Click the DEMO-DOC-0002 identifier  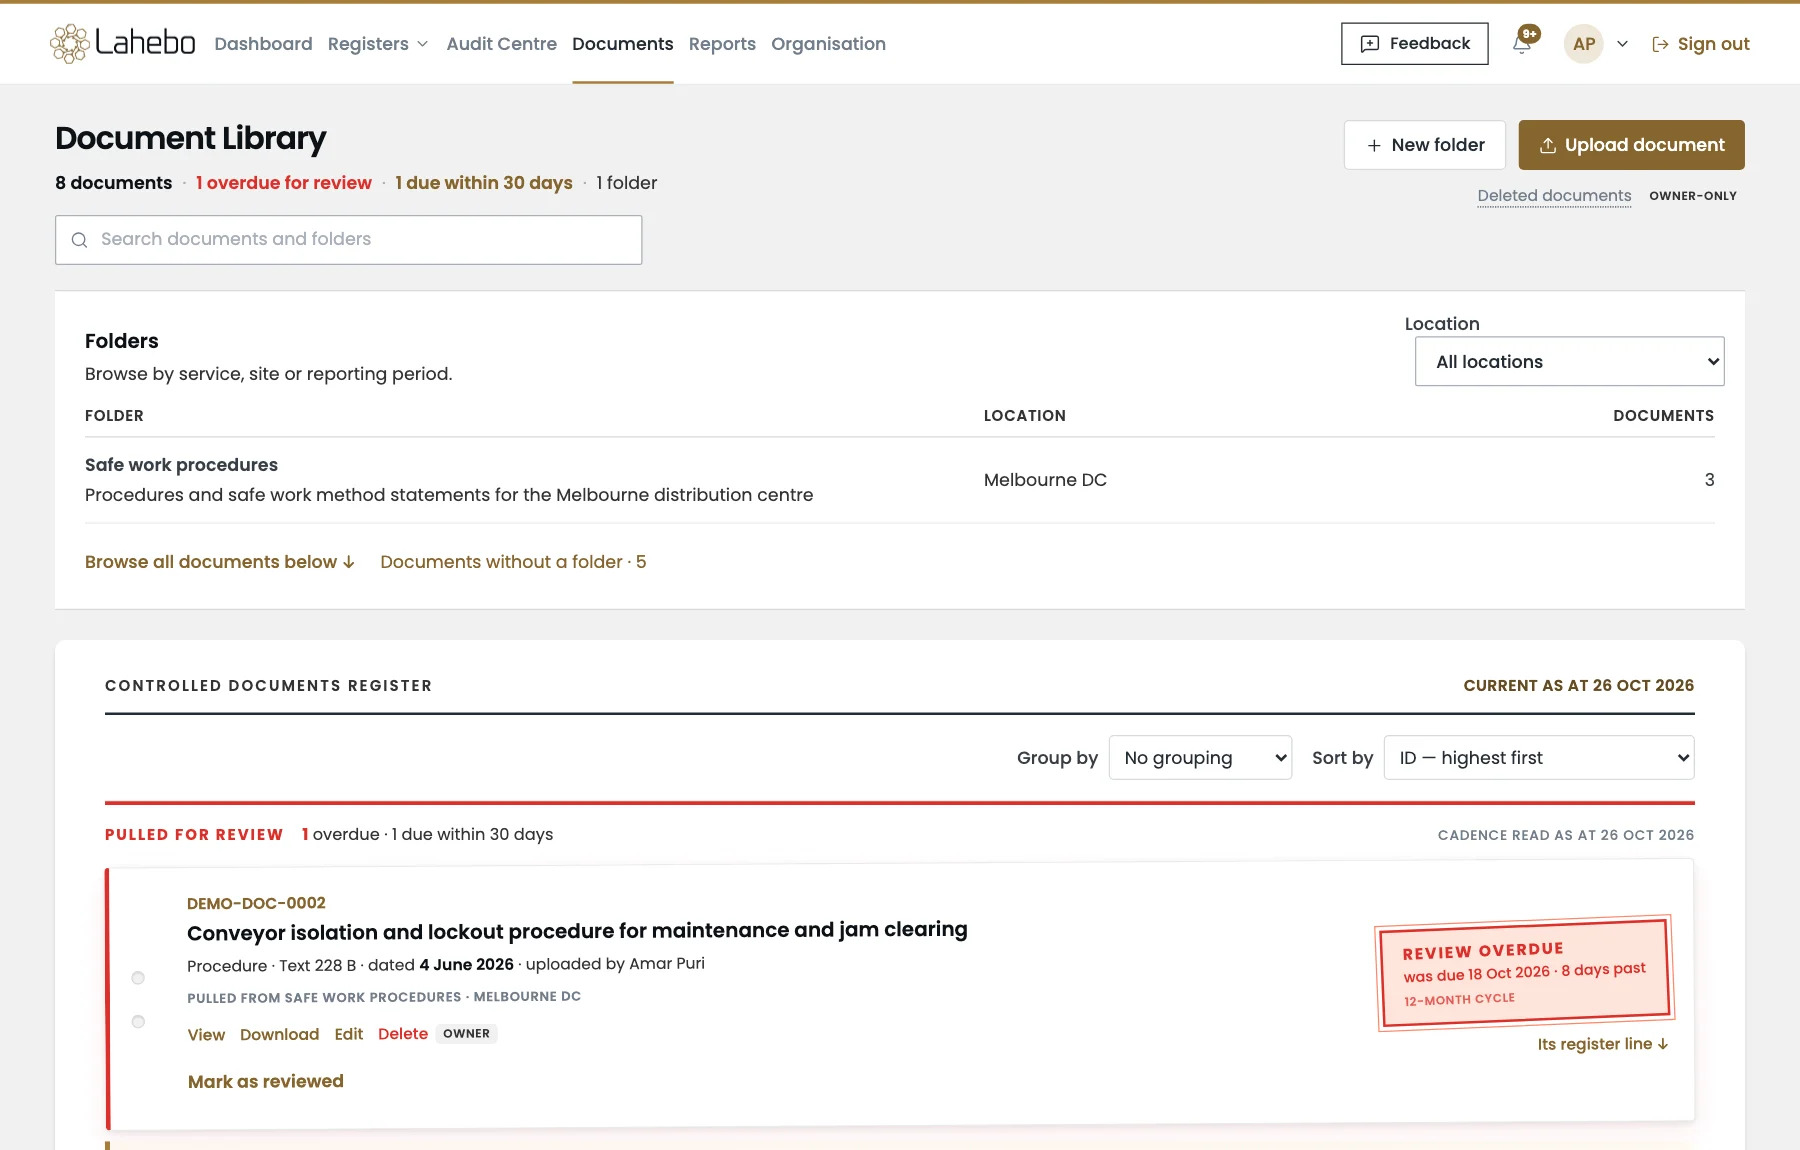(256, 903)
